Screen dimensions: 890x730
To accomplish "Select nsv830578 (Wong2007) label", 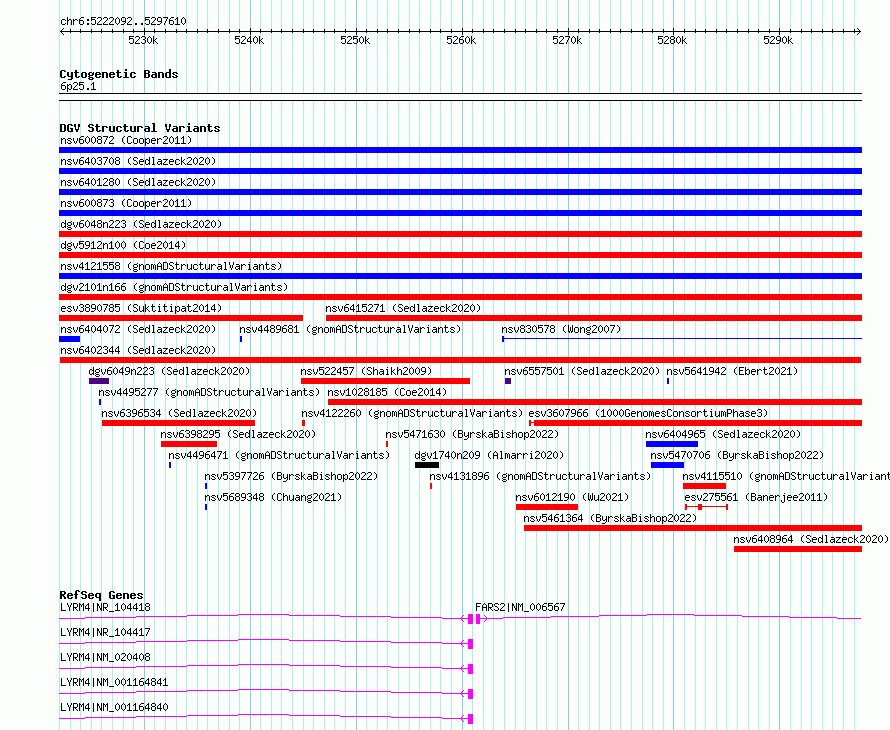I will click(x=561, y=329).
